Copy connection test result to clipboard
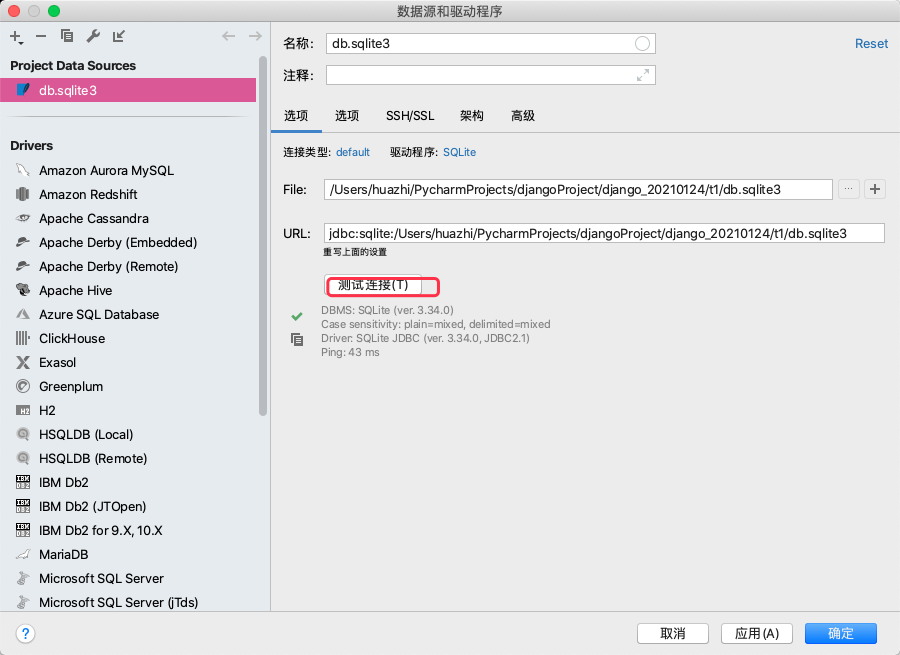 (x=297, y=339)
